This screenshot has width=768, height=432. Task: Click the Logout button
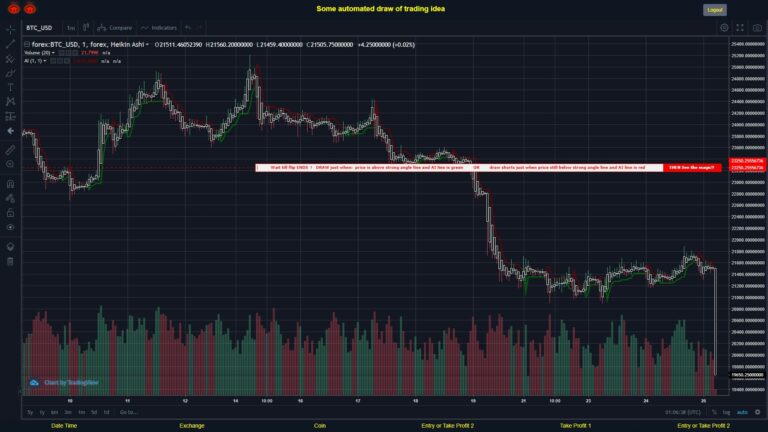(x=715, y=10)
